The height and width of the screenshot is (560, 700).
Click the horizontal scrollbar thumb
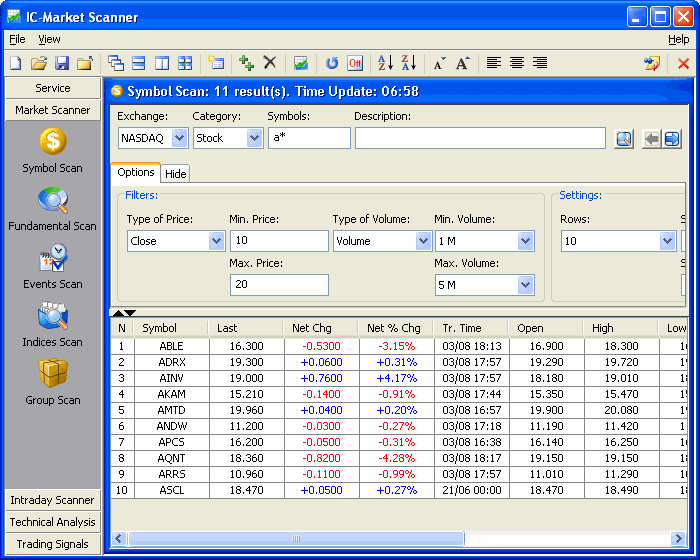click(296, 539)
